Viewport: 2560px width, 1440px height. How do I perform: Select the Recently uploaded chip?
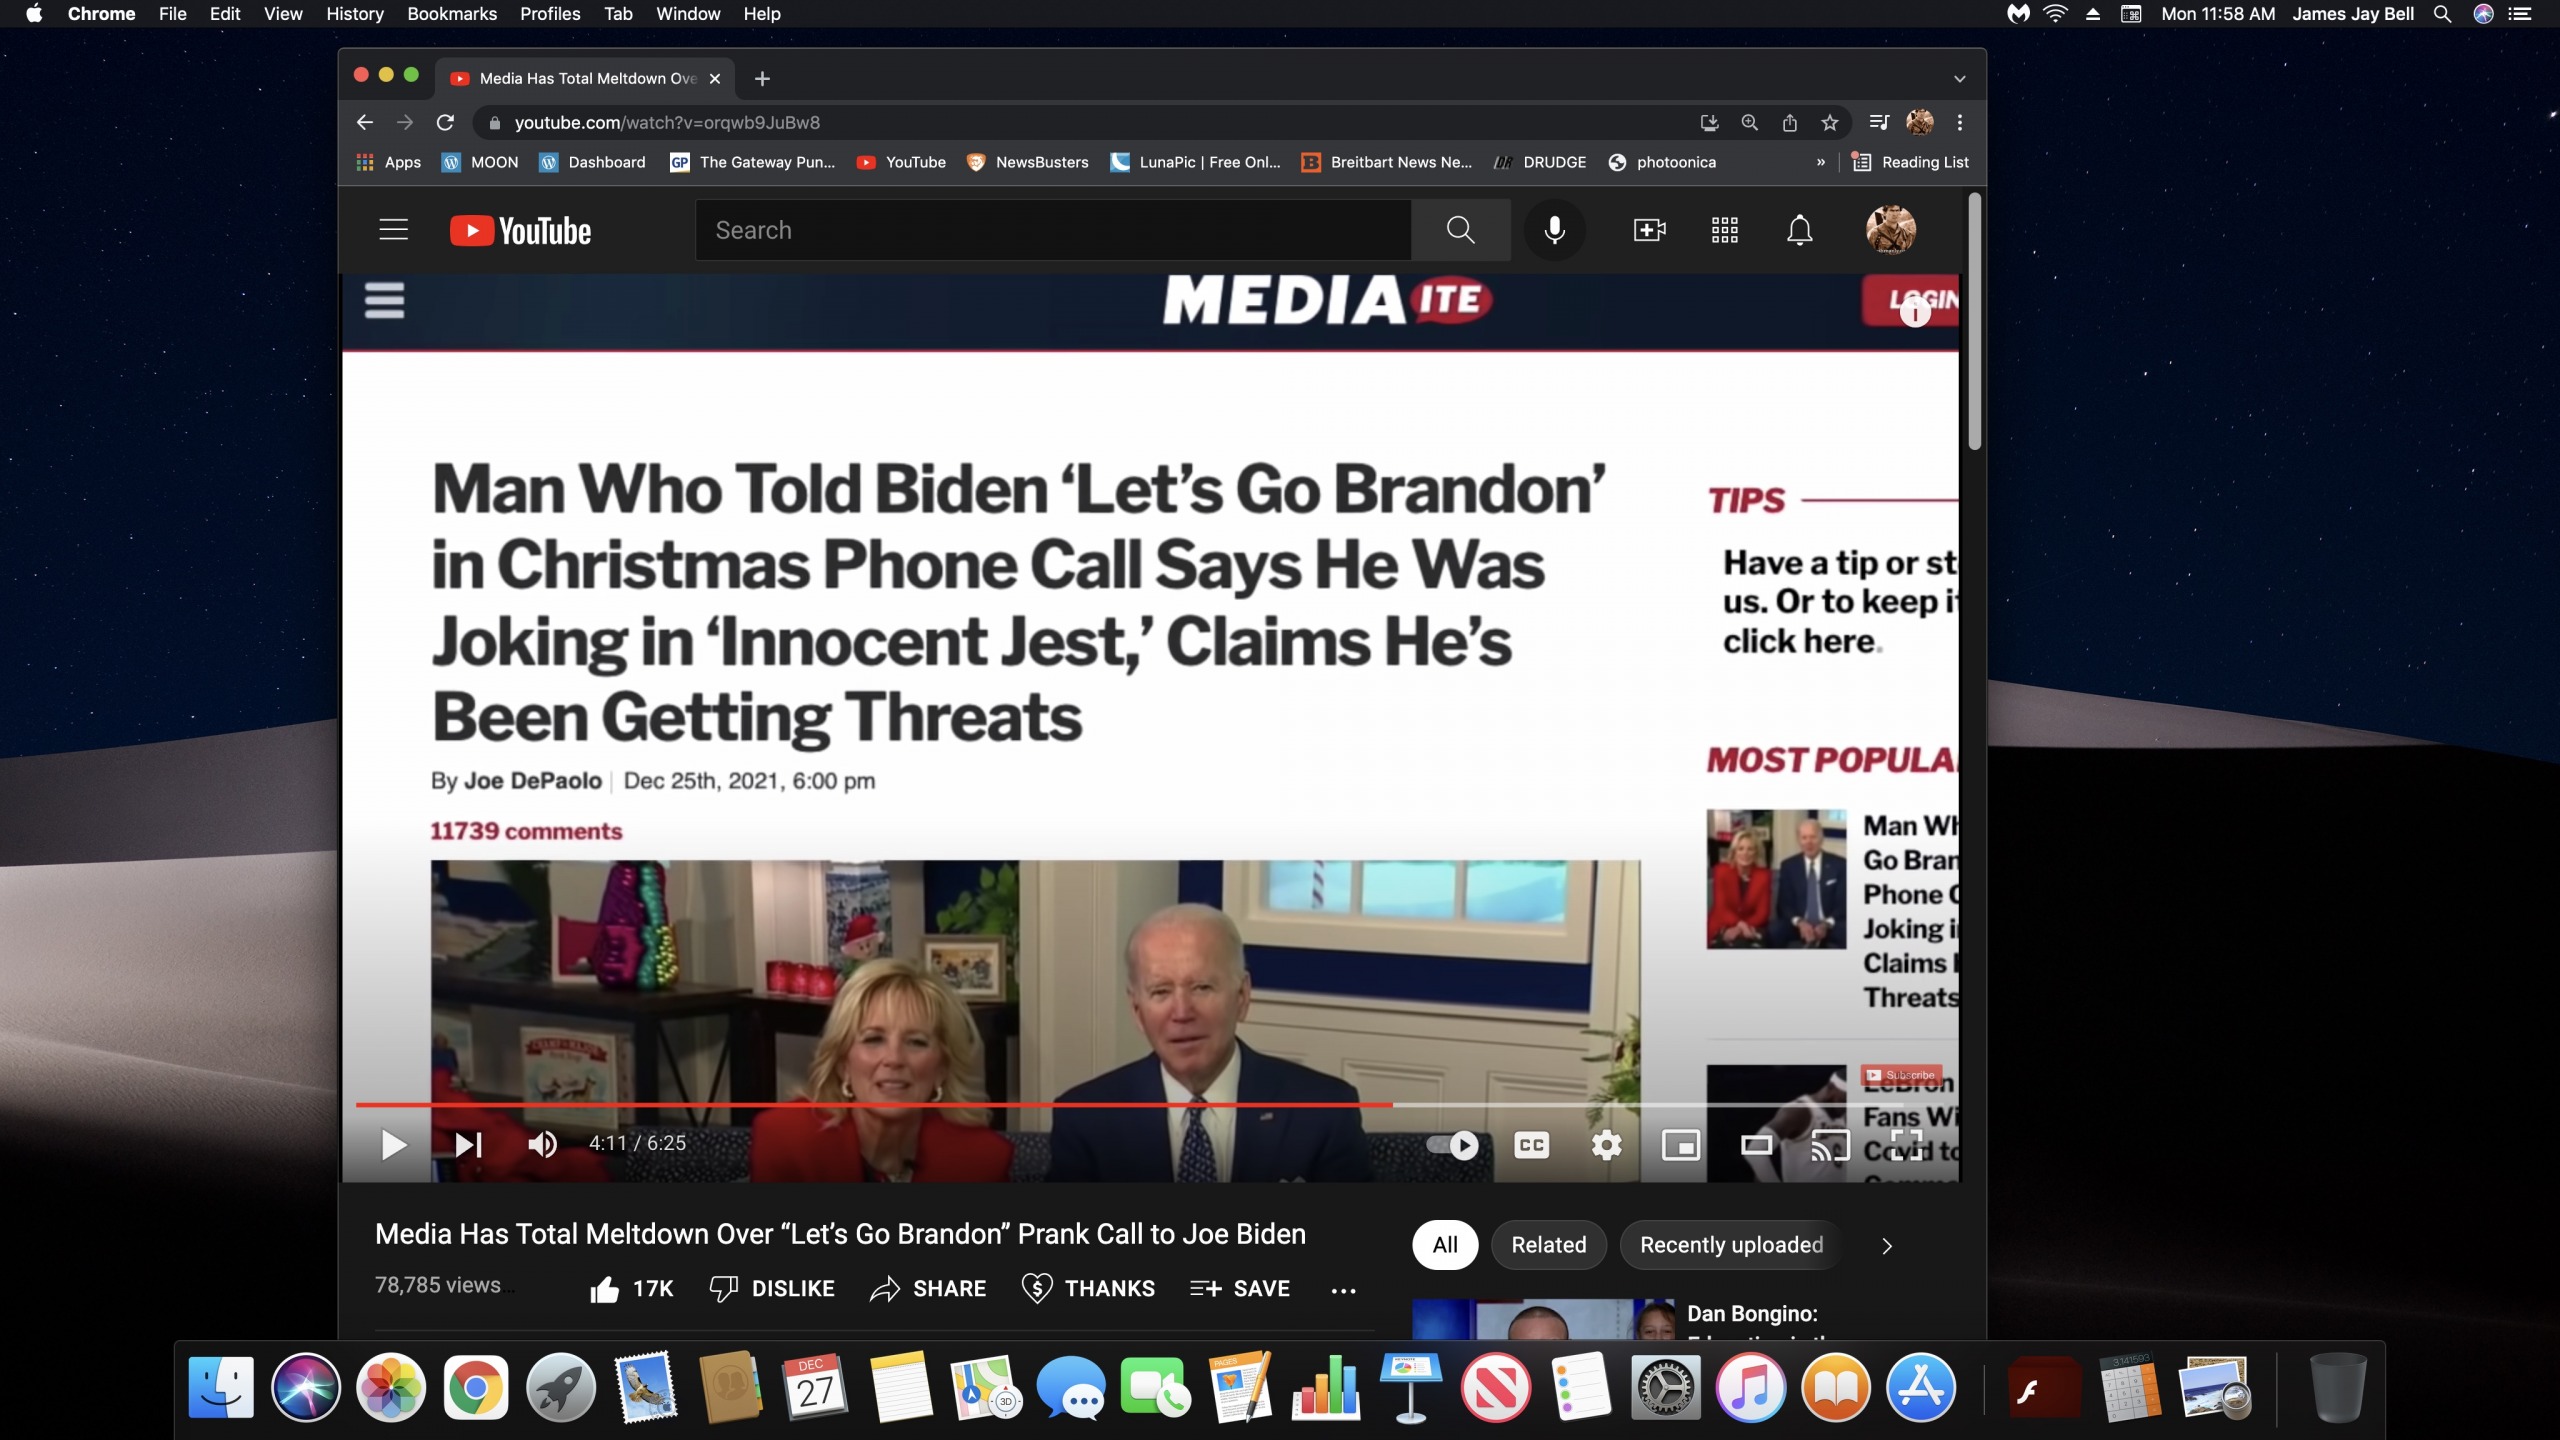tap(1731, 1245)
